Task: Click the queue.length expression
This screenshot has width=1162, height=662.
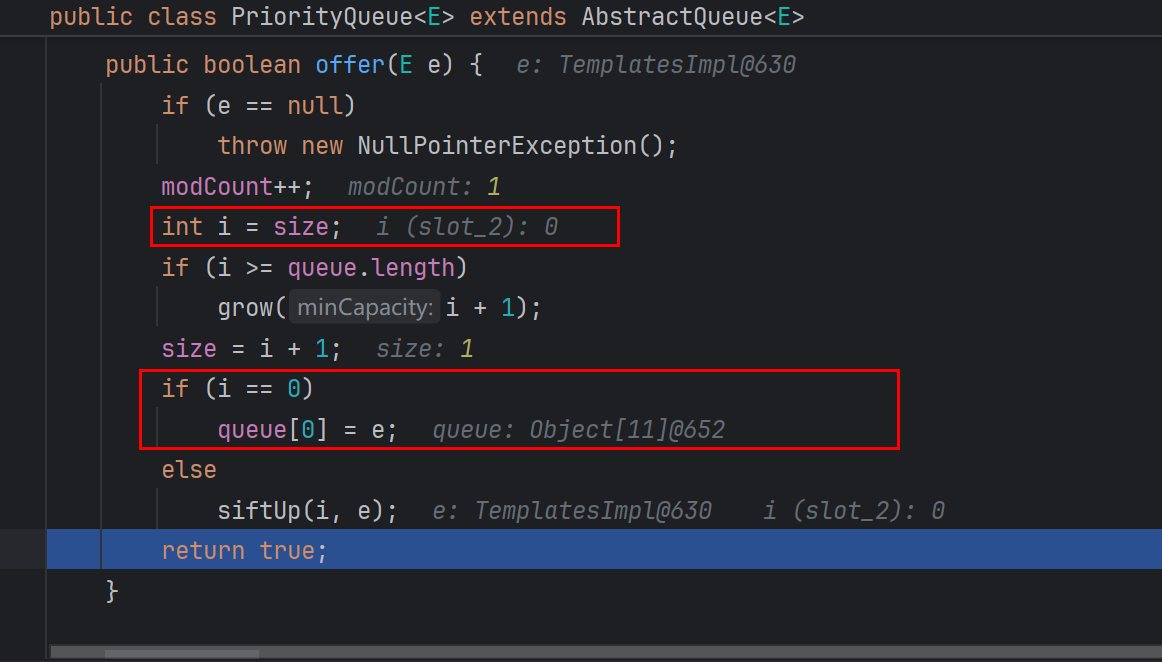Action: pos(377,268)
